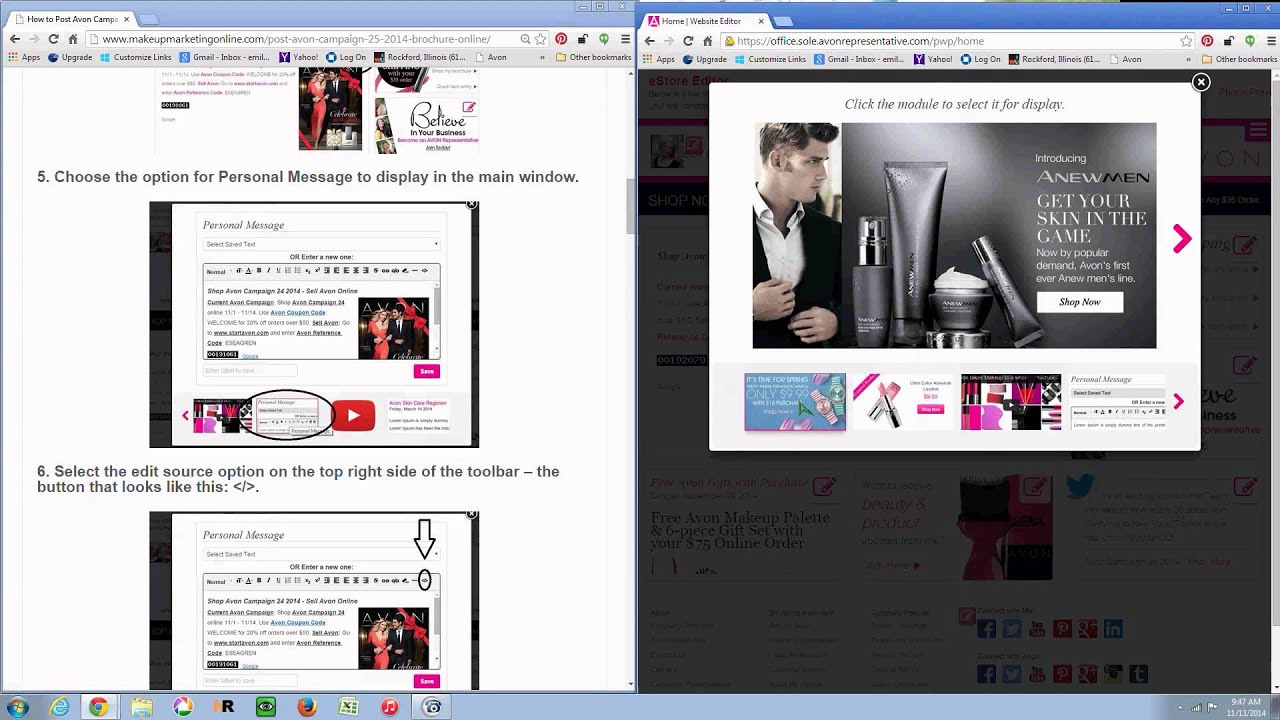Open the Yahoo! bookmark in the right window
This screenshot has width=1280, height=720.
934,59
